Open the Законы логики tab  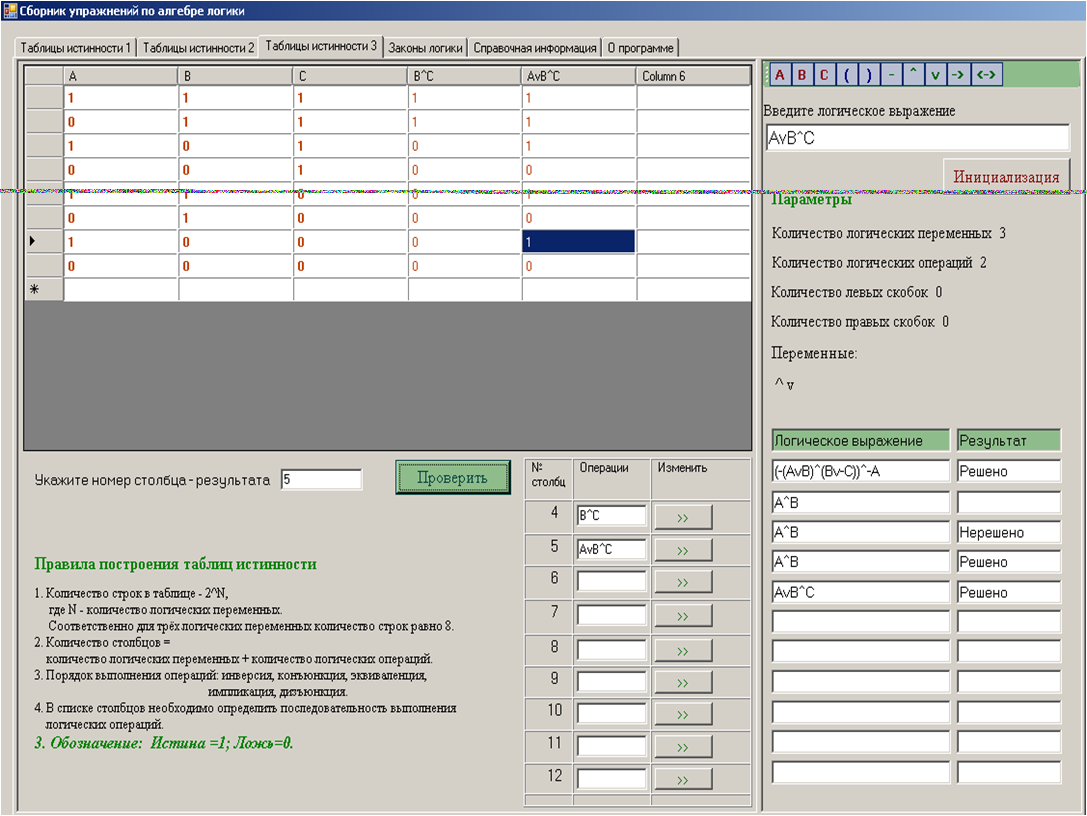click(425, 48)
